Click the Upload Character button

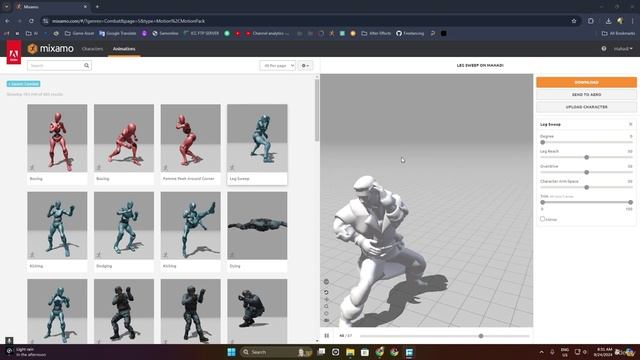(x=586, y=107)
